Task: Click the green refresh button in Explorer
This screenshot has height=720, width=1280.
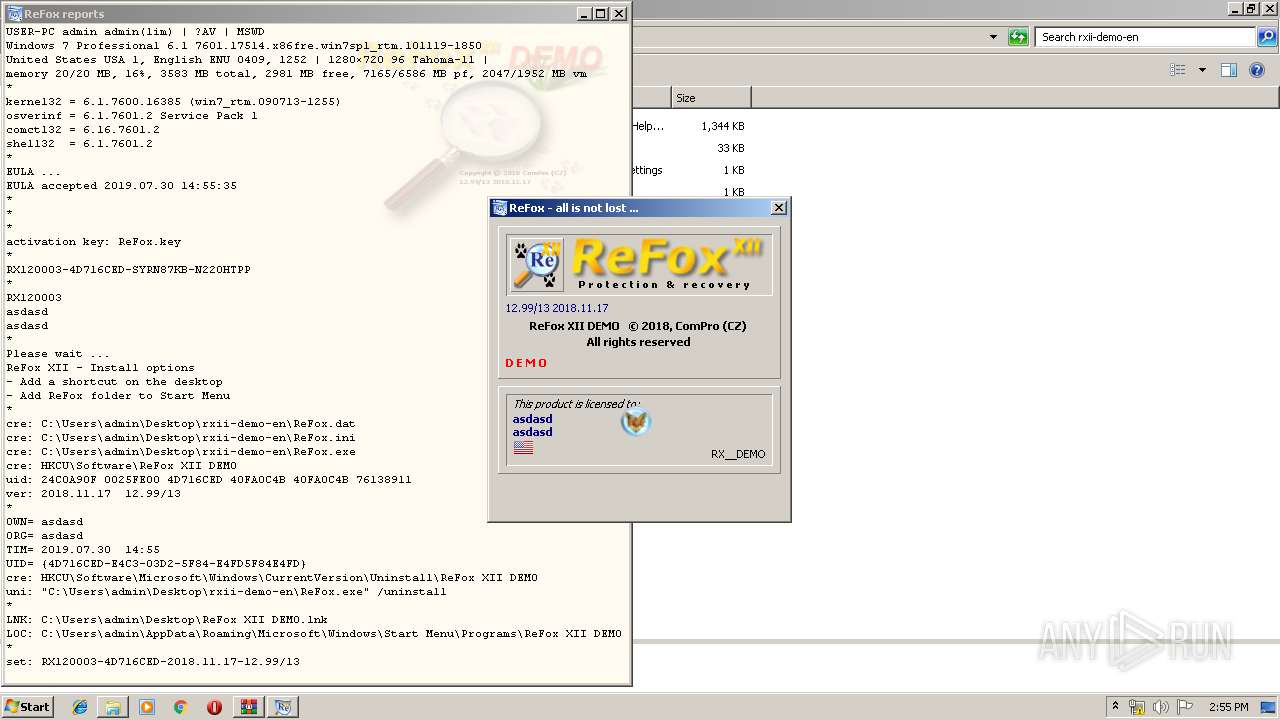Action: (1018, 37)
